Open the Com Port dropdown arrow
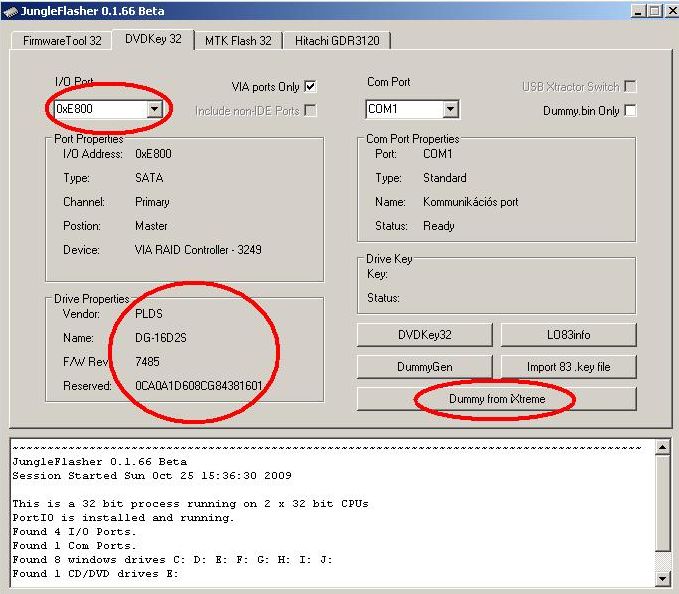The width and height of the screenshot is (679, 594). (450, 109)
